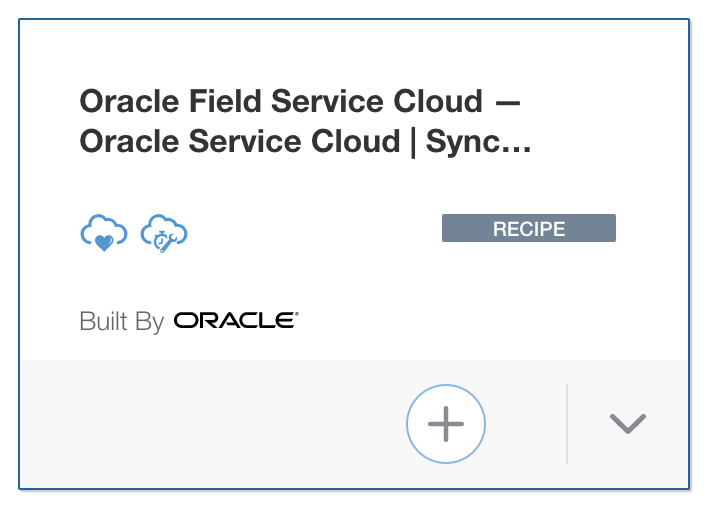This screenshot has height=512, width=710.
Task: Click the cloud with heart icon
Action: click(x=103, y=233)
